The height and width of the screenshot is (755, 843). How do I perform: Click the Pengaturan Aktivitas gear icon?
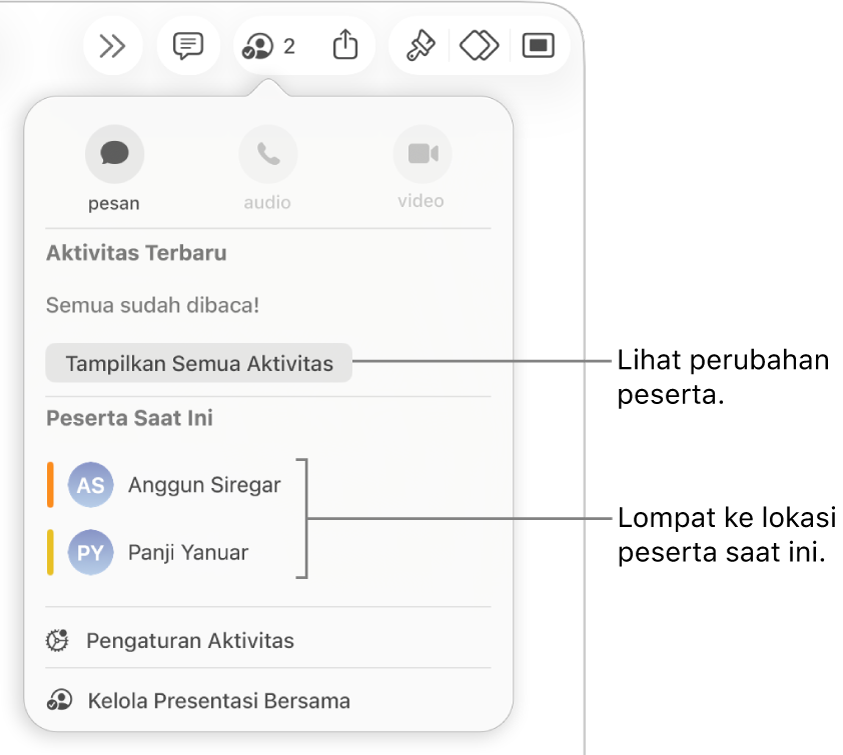coord(58,640)
